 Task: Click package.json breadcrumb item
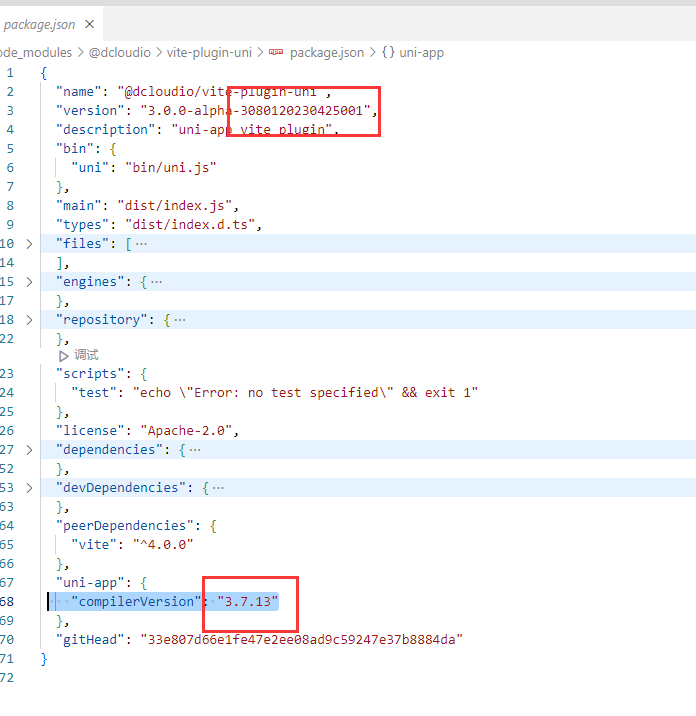click(x=327, y=53)
